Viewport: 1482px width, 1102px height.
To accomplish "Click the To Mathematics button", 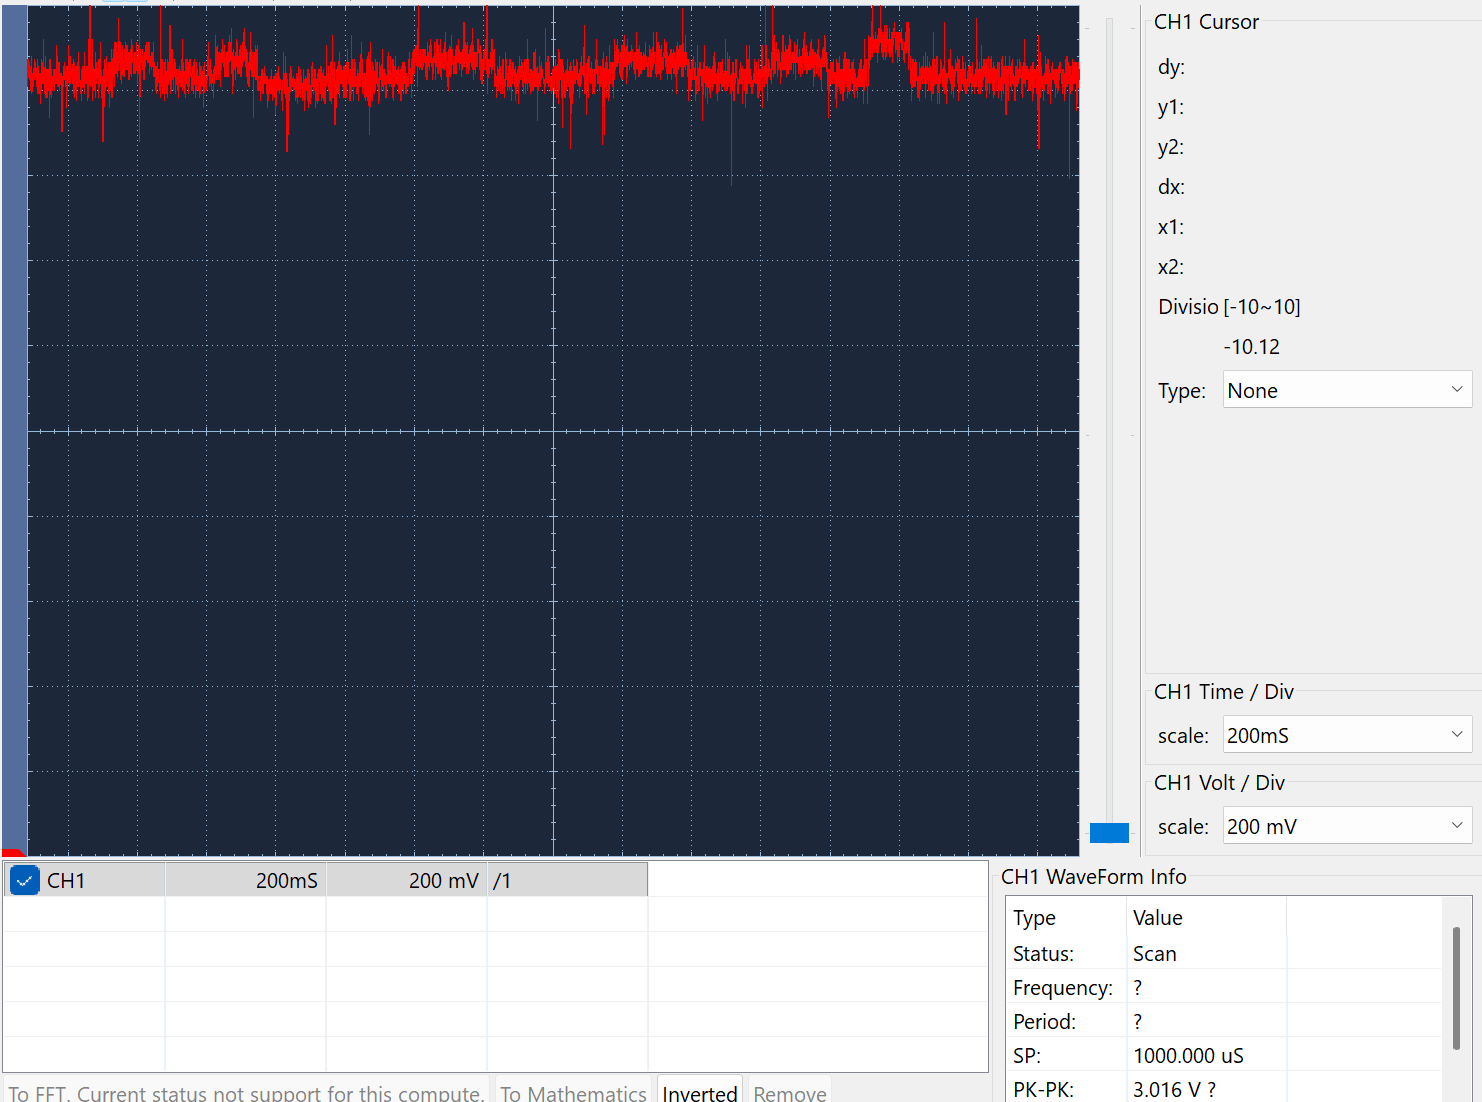I will coord(573,1092).
